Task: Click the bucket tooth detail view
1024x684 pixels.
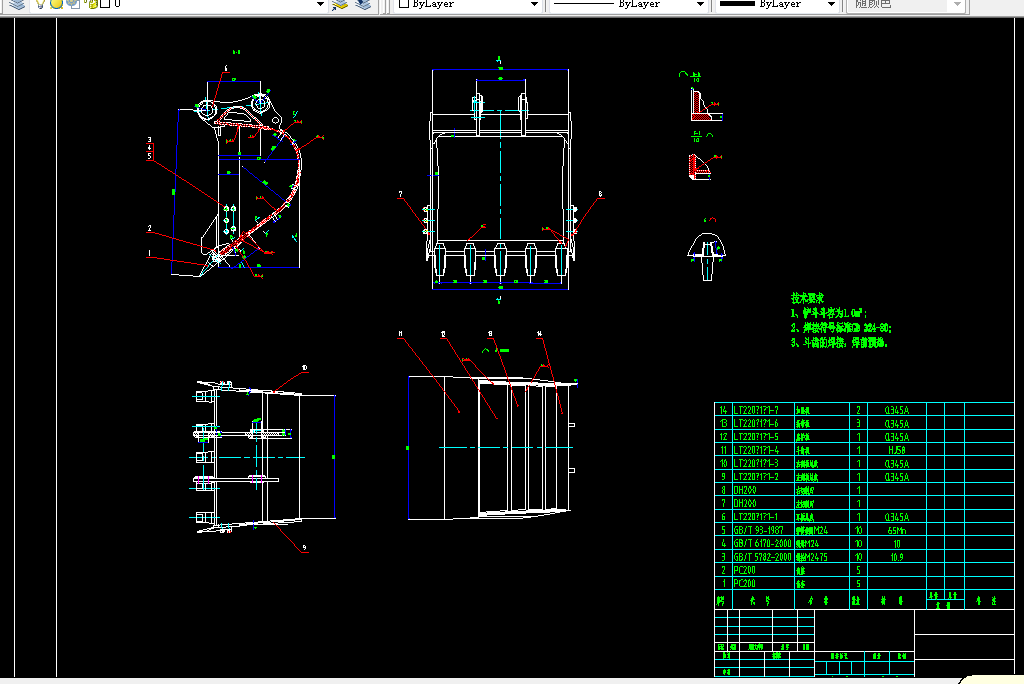Action: pyautogui.click(x=707, y=256)
